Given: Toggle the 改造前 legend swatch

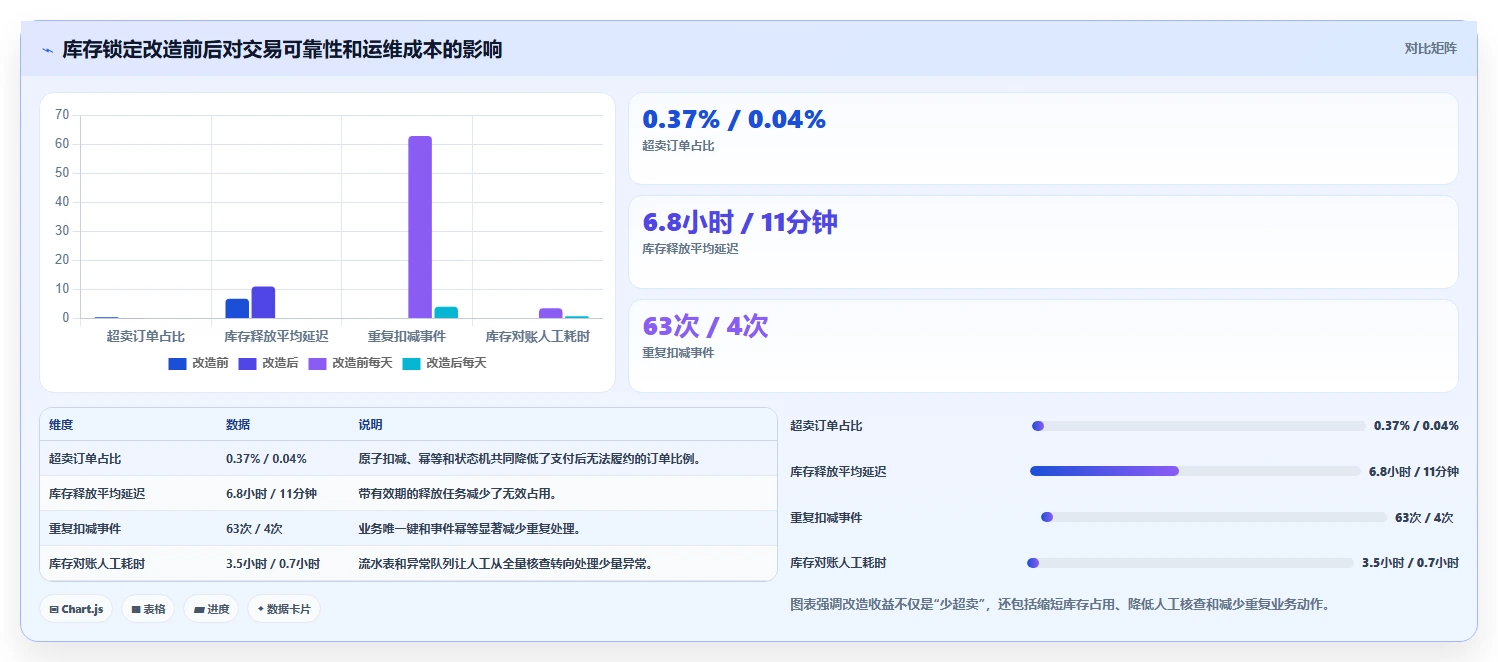Looking at the screenshot, I should (x=178, y=363).
